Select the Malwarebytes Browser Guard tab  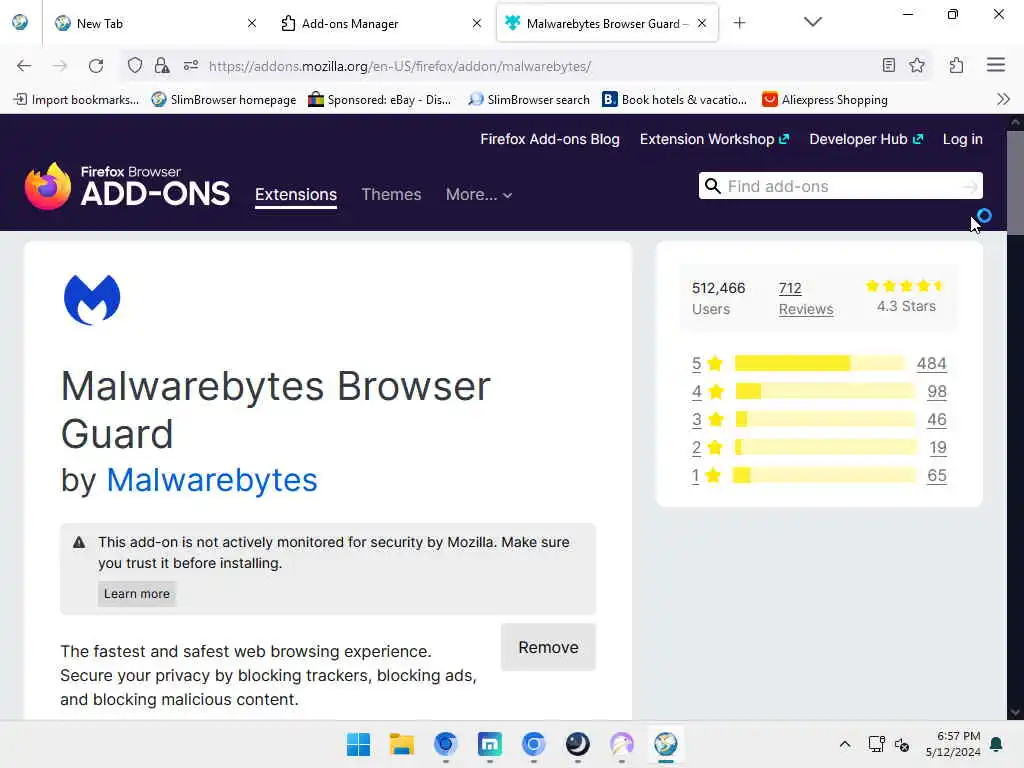[x=607, y=24]
